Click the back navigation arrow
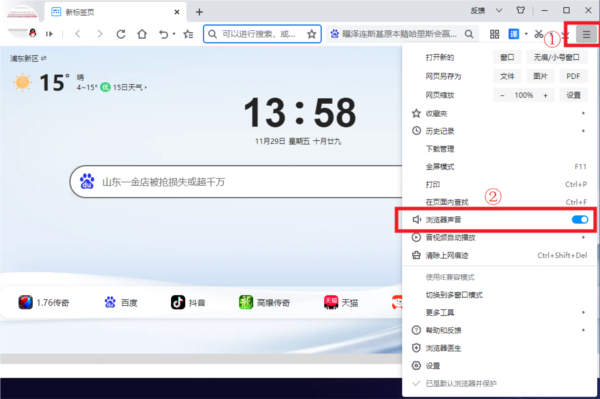Screen dimensions: 600x399 [x=78, y=34]
